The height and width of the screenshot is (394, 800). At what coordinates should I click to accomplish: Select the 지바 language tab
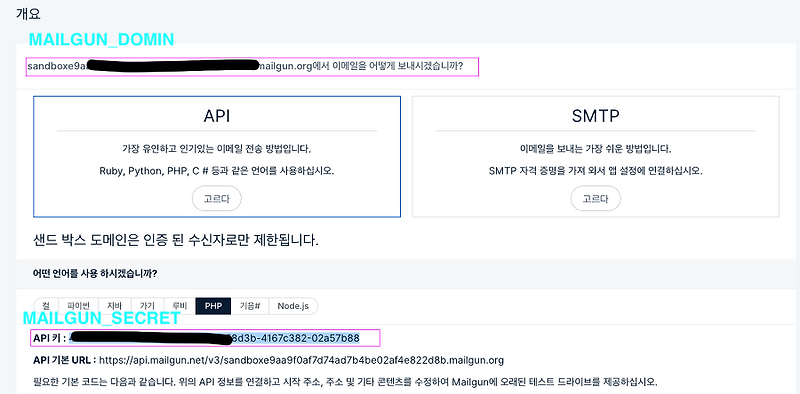pos(115,306)
